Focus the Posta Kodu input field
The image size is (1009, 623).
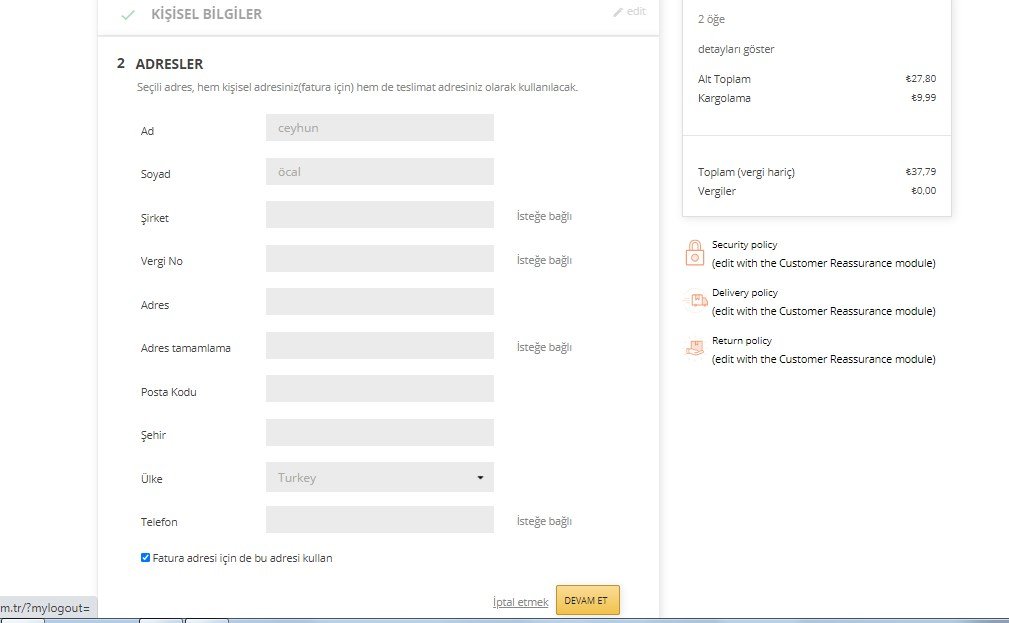(x=380, y=389)
